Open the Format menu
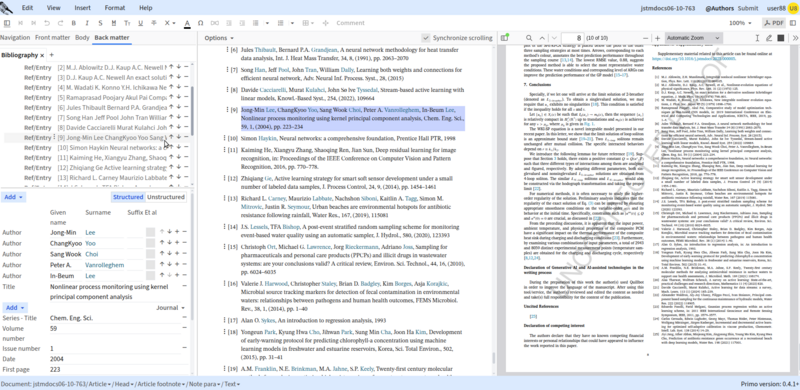This screenshot has height=390, width=800. point(115,8)
